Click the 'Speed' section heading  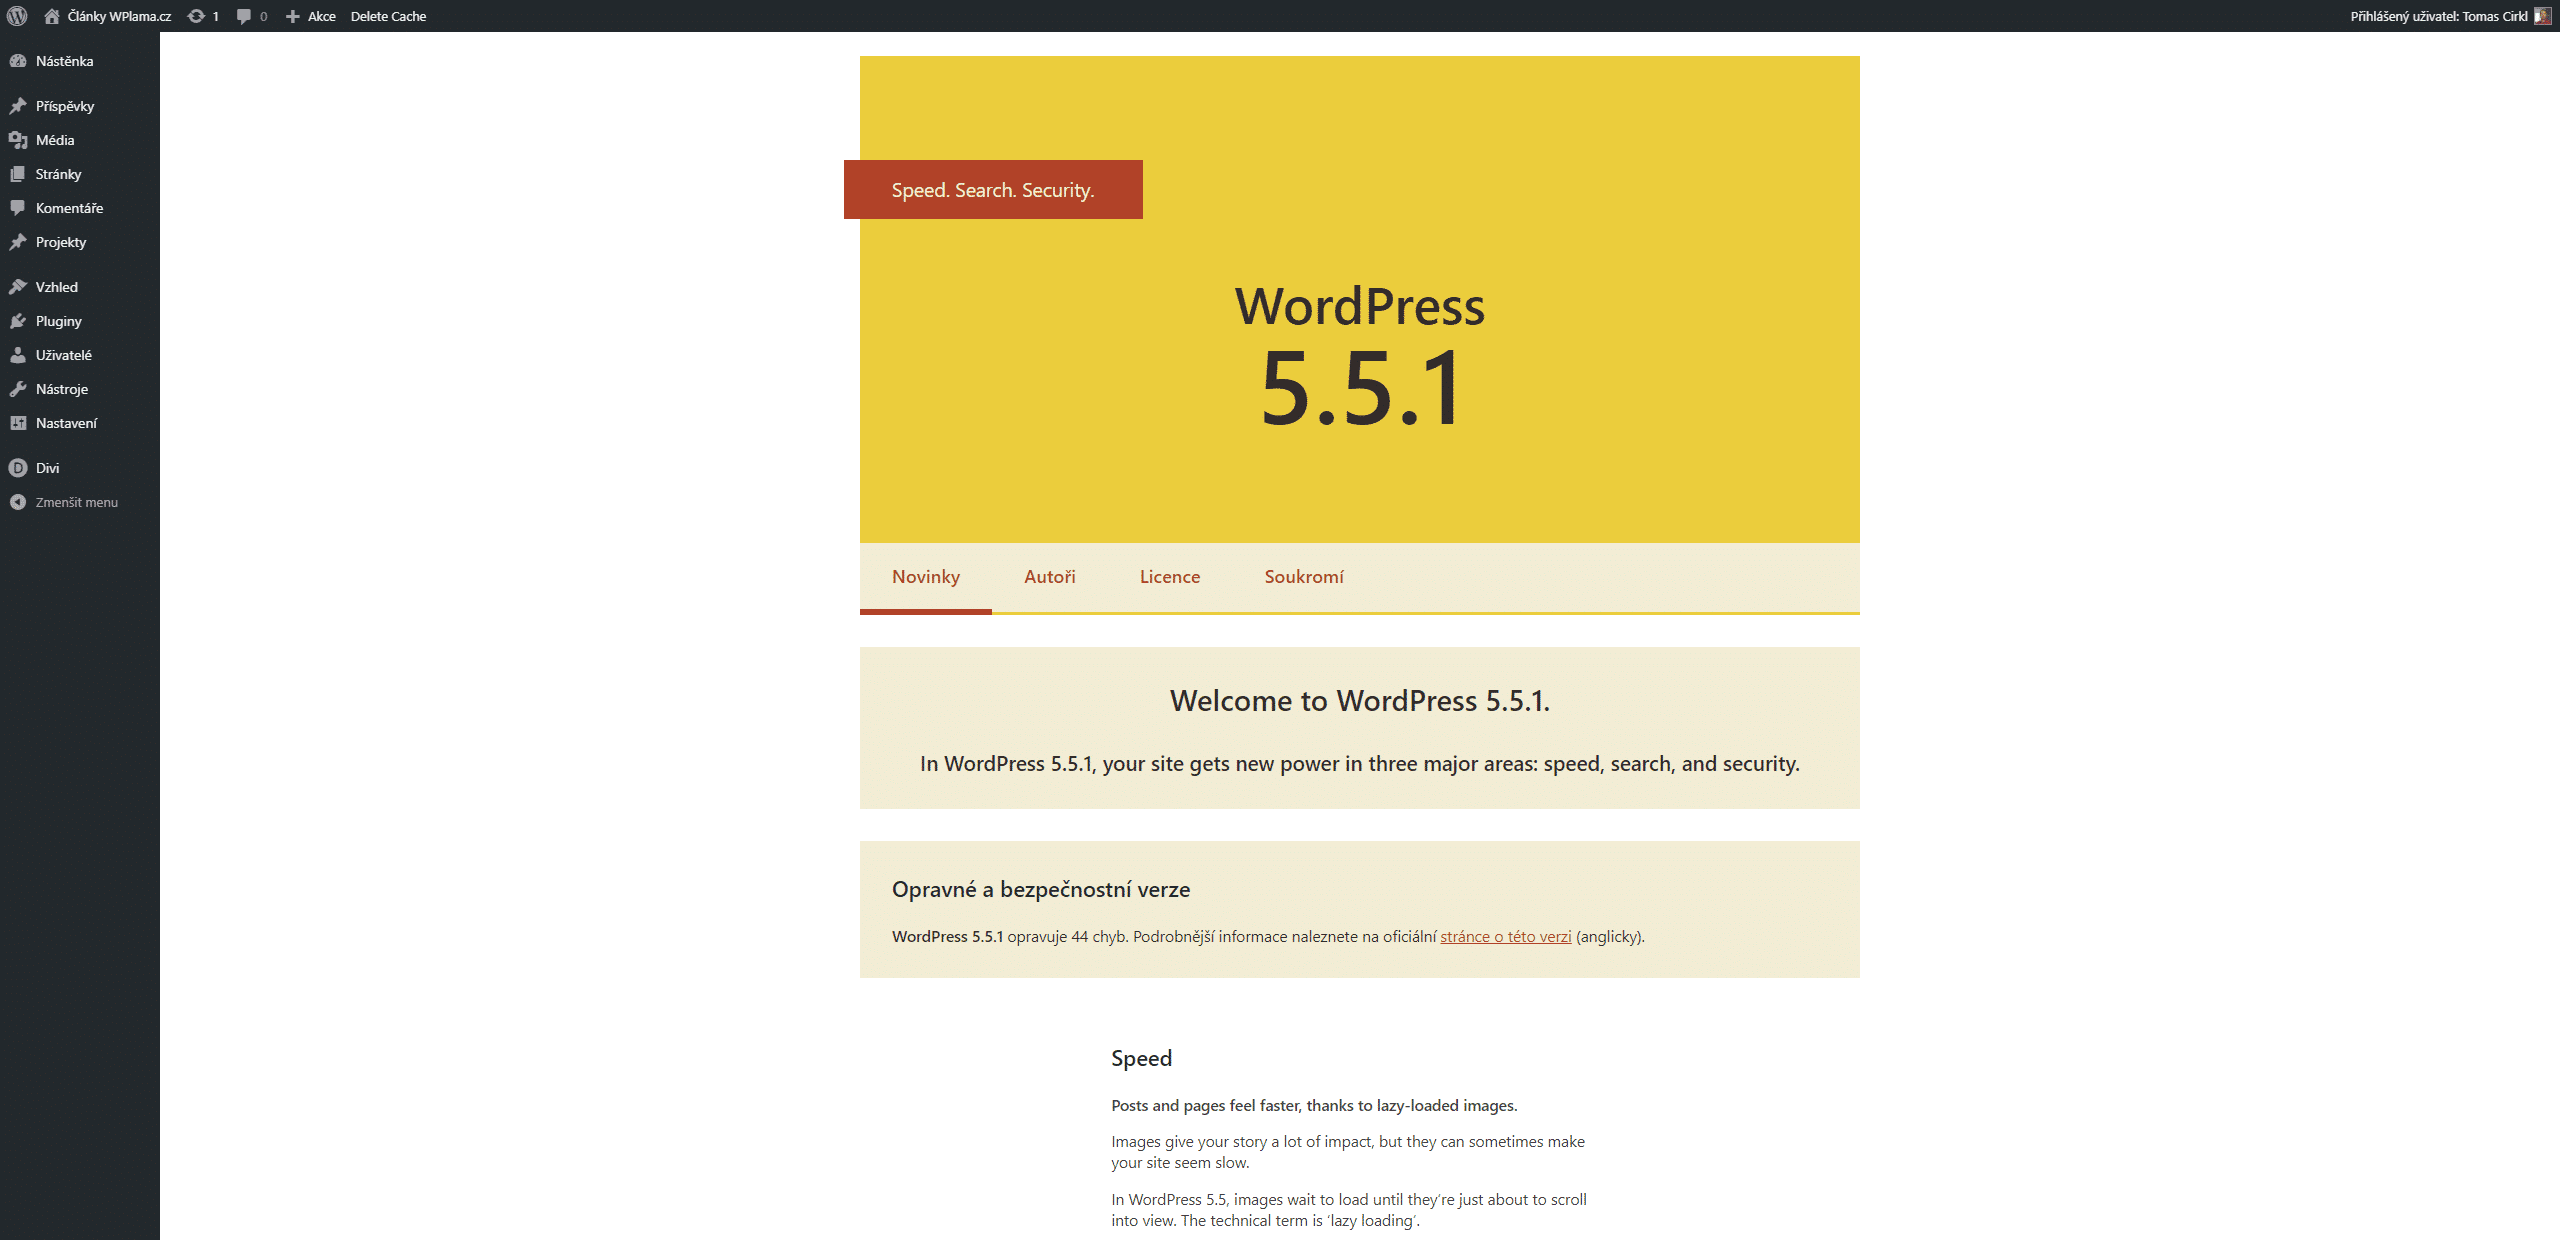click(x=1141, y=1059)
